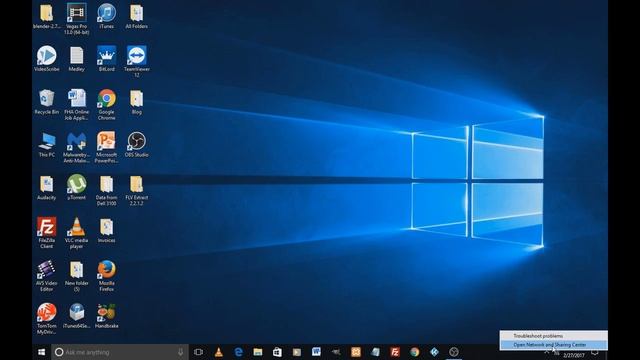The height and width of the screenshot is (360, 640).
Task: Open the Windows Start menu
Action: 42,352
